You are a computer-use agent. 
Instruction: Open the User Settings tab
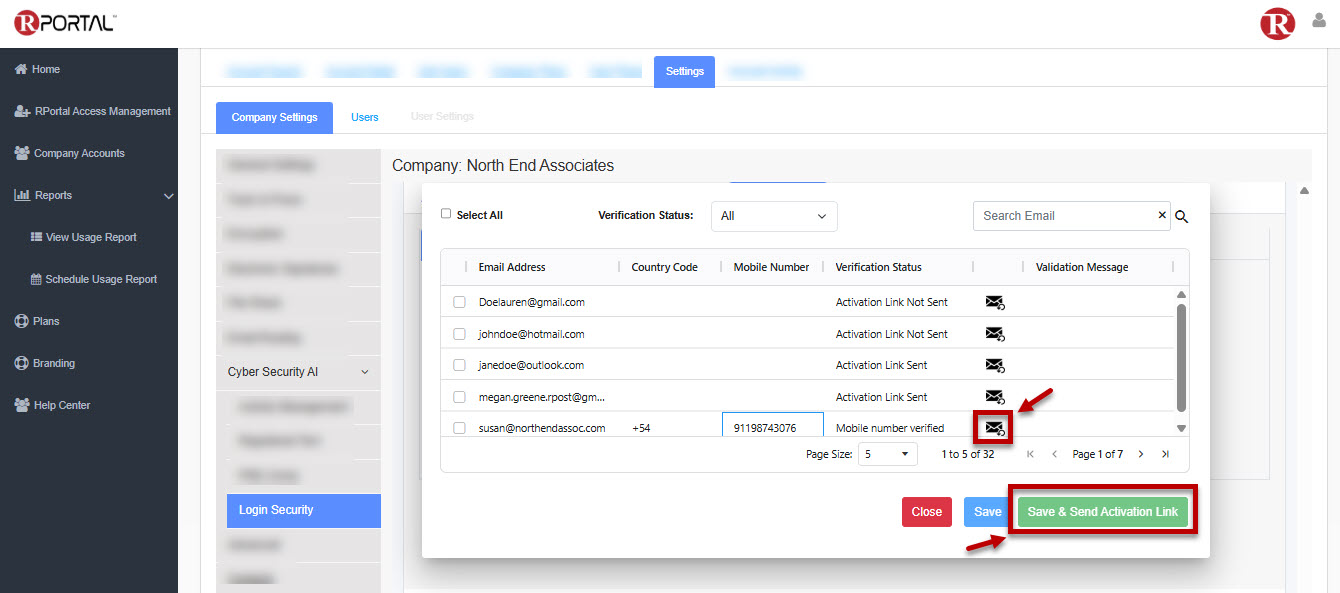[442, 117]
